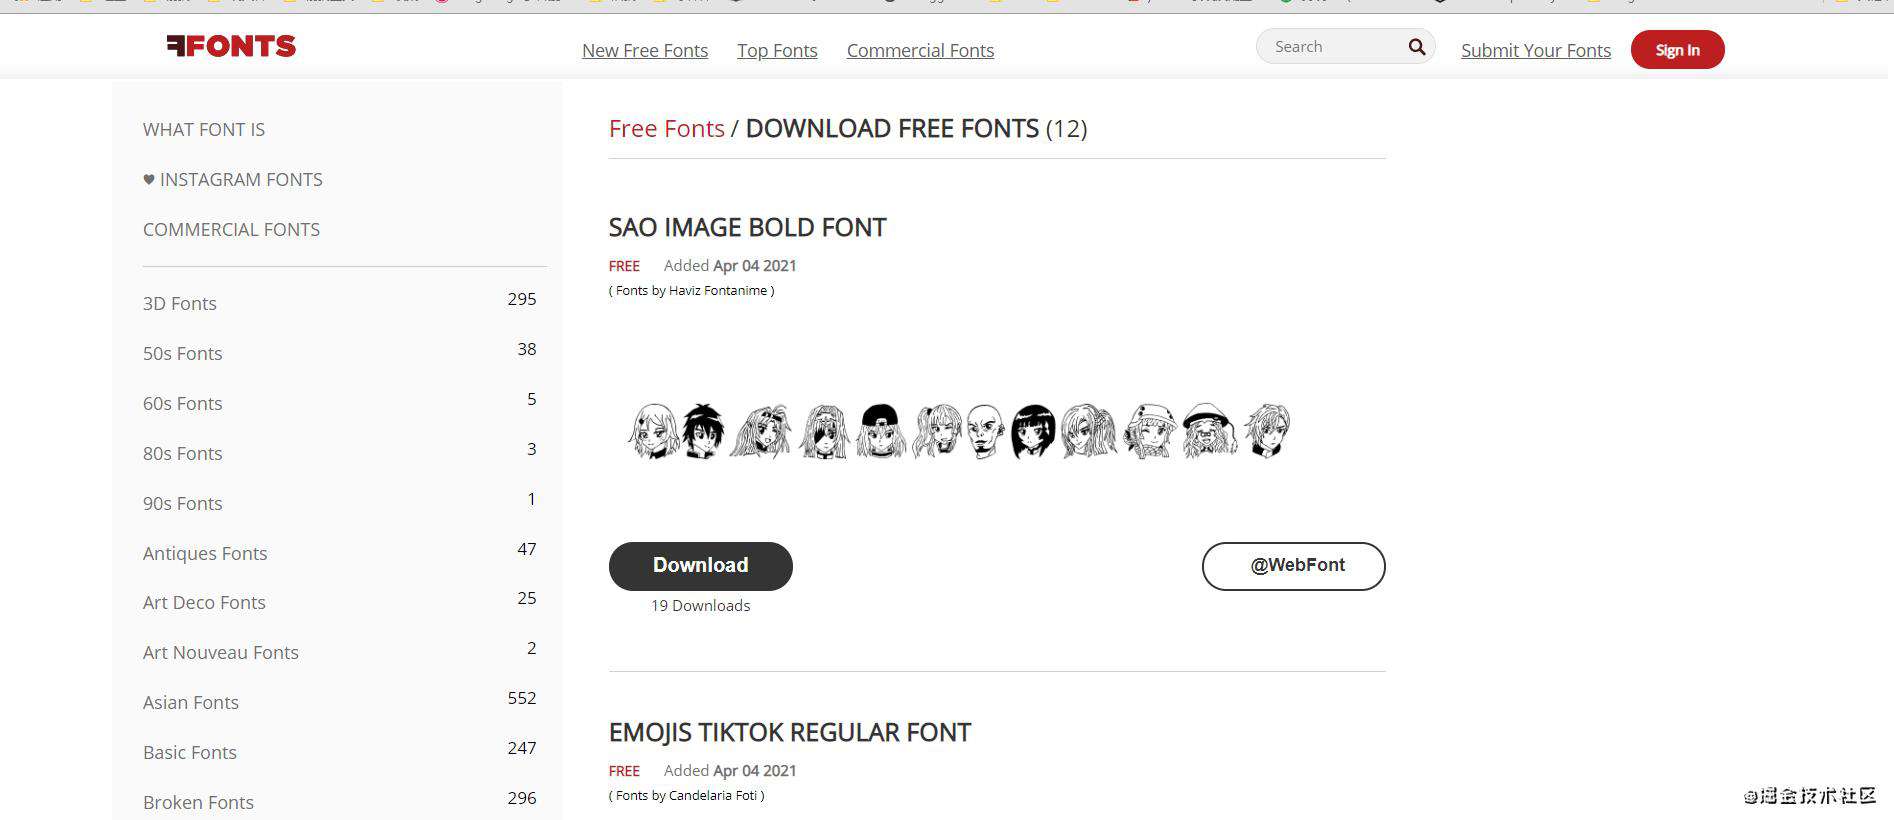The height and width of the screenshot is (820, 1894).
Task: Click Haviz Fontanime author link
Action: [718, 291]
